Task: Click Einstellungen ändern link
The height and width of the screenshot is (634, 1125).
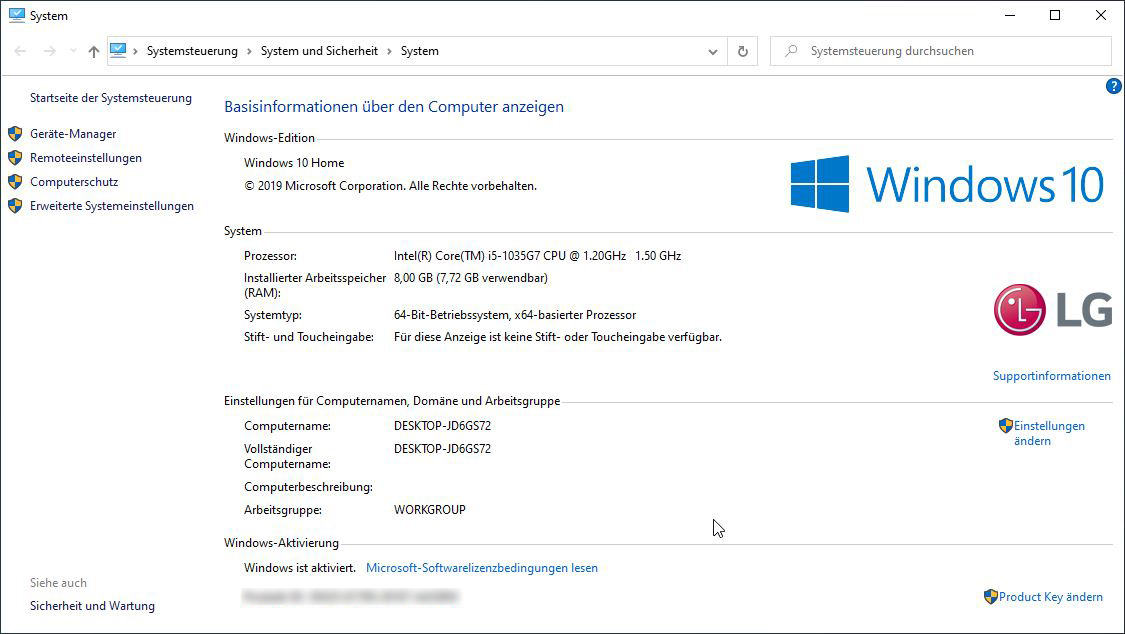Action: click(1049, 433)
